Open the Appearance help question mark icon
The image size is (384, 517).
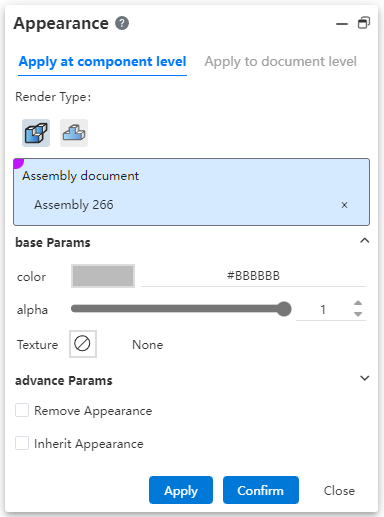122,23
